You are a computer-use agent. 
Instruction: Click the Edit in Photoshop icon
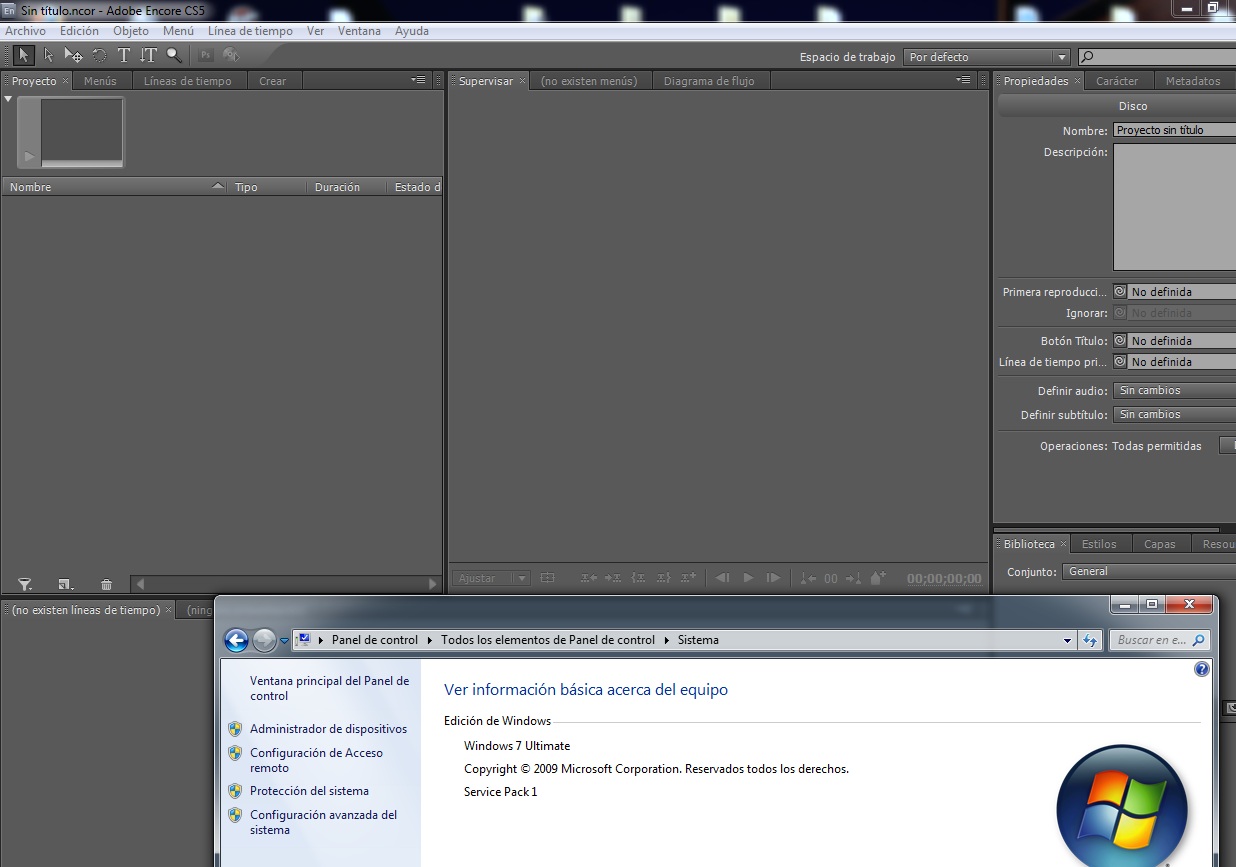tap(206, 55)
